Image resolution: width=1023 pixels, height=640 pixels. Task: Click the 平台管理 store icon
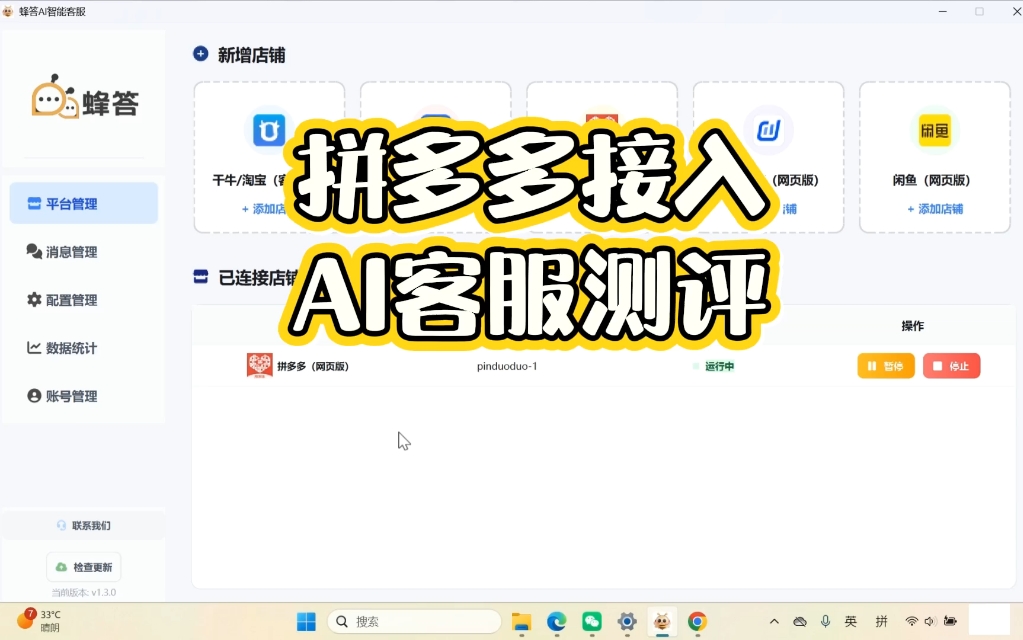tap(34, 204)
